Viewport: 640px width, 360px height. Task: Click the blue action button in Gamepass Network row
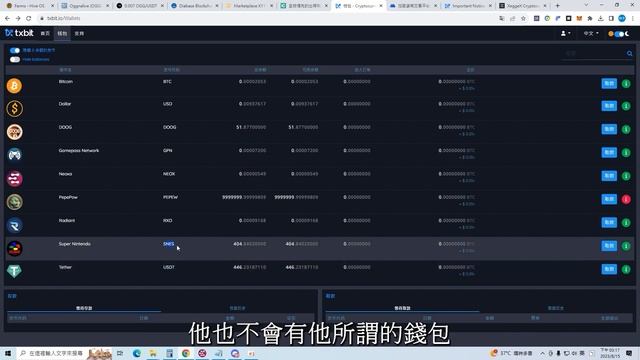[609, 152]
